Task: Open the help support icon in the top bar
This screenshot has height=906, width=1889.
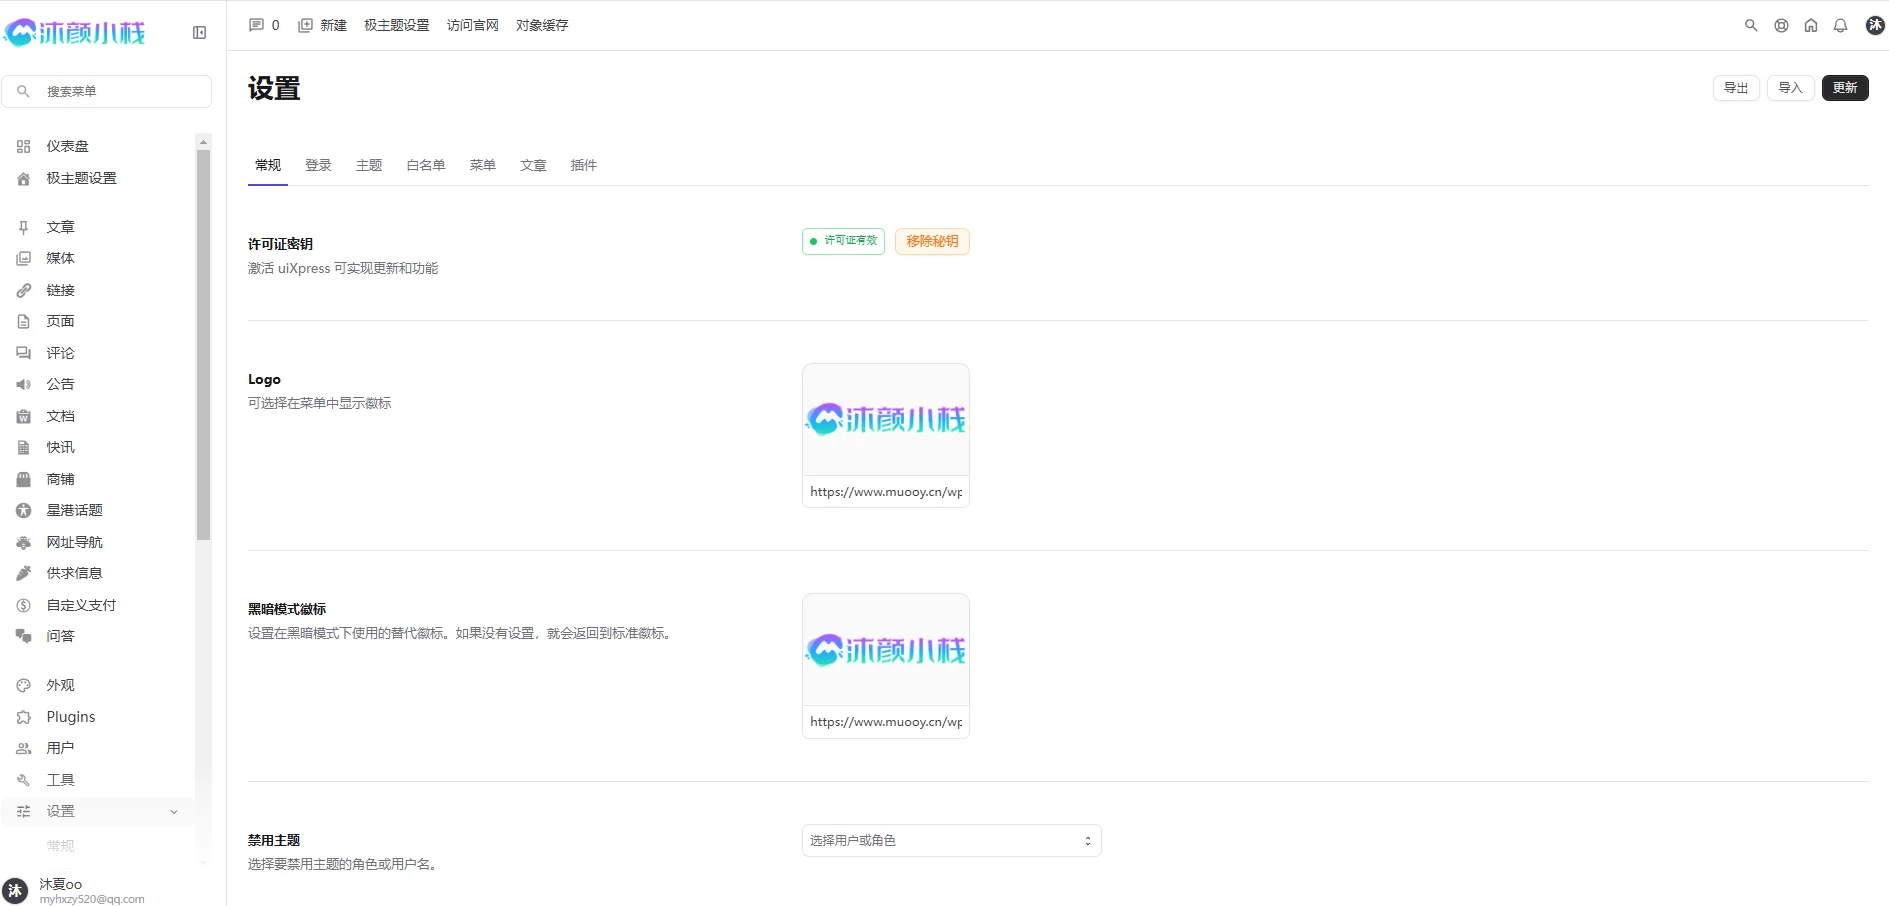Action: (1781, 26)
